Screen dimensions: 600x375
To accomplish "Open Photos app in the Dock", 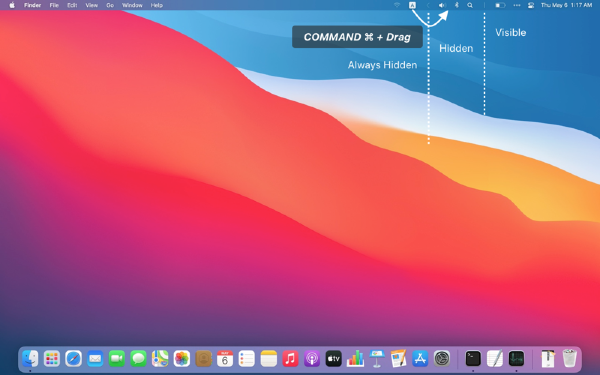I will pyautogui.click(x=182, y=359).
